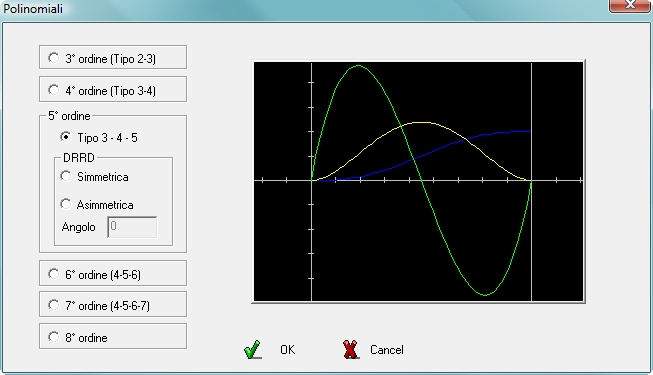Screen dimensions: 653x375
Task: Click the Angolo label text
Action: point(78,227)
